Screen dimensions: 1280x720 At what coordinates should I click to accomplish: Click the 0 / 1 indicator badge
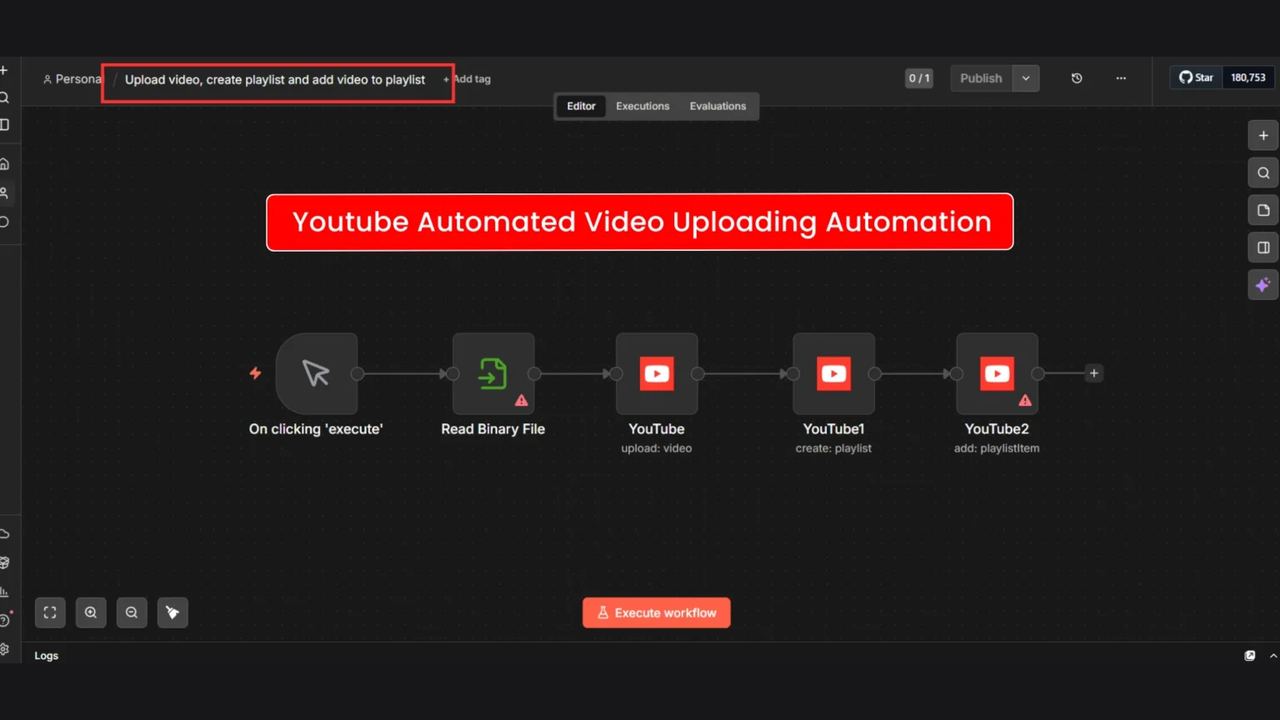[x=919, y=78]
